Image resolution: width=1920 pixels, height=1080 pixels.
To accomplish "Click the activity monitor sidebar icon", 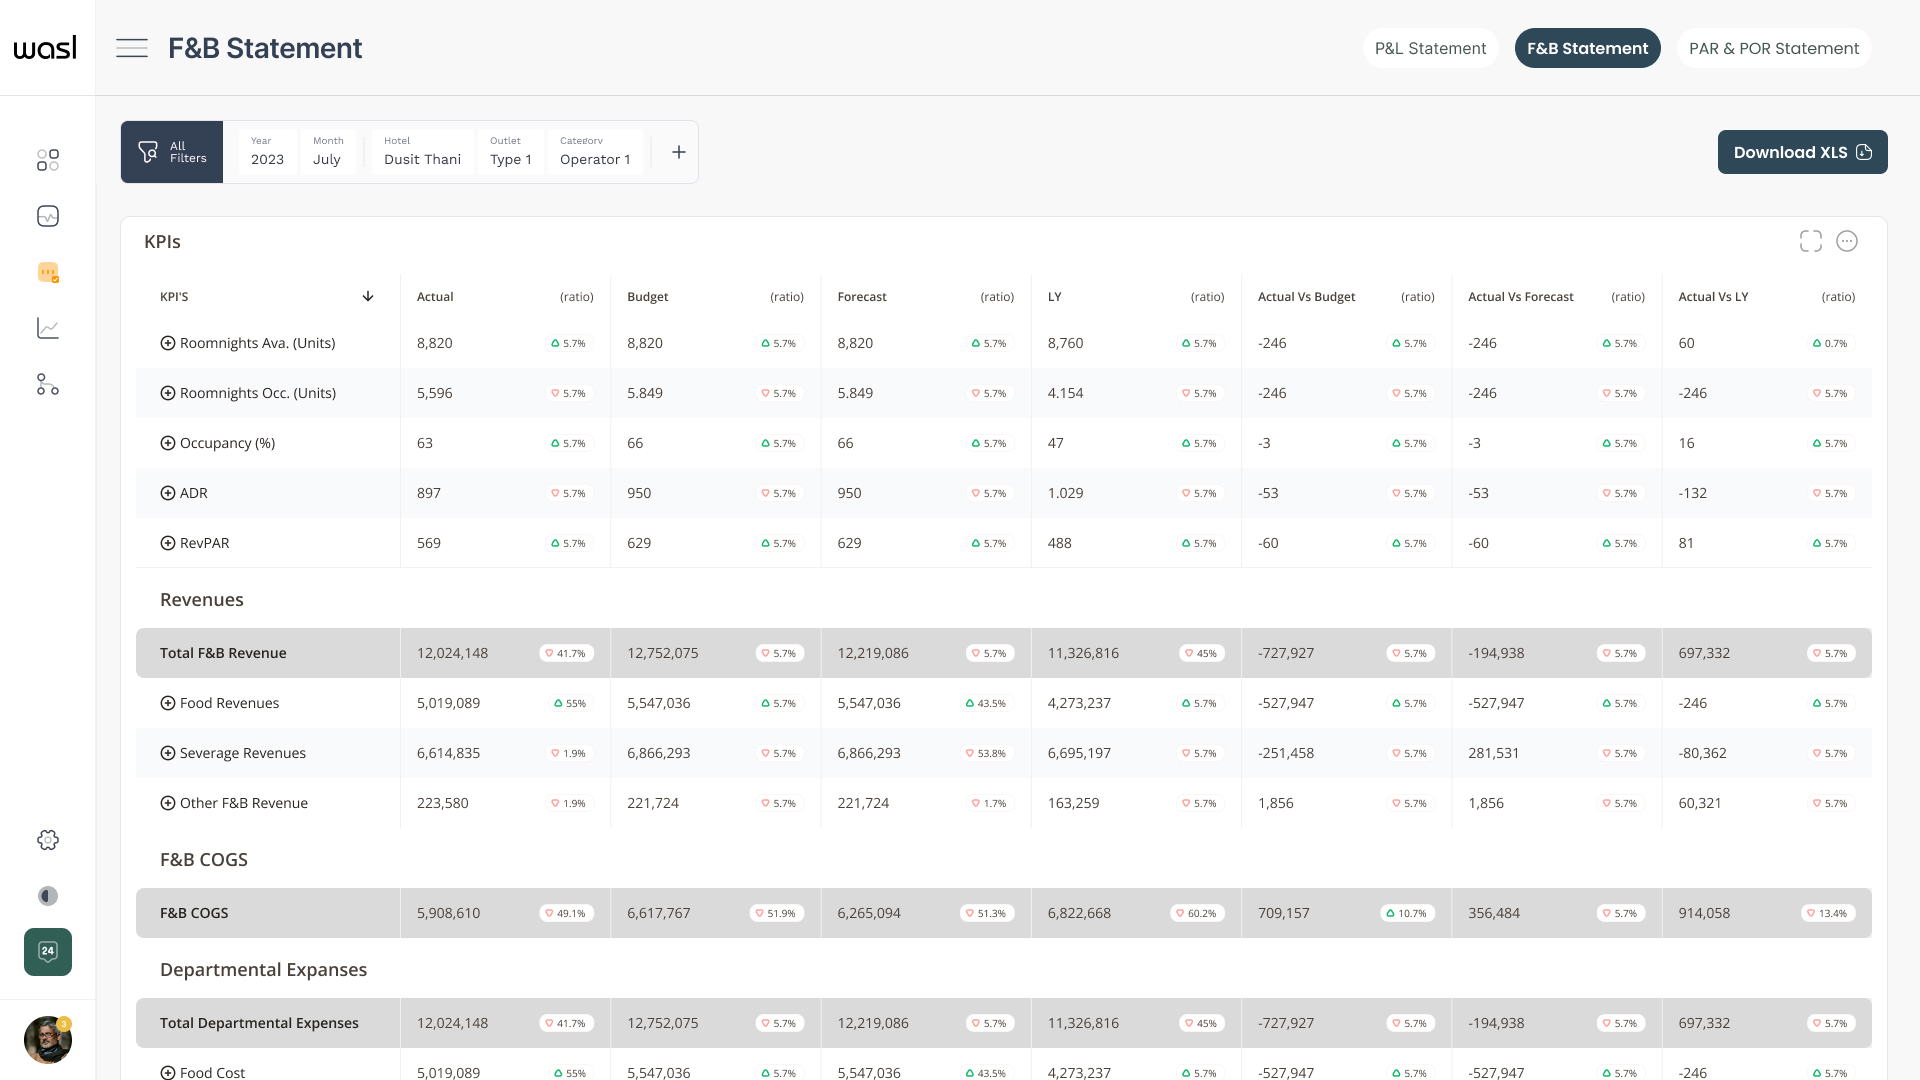I will (48, 216).
